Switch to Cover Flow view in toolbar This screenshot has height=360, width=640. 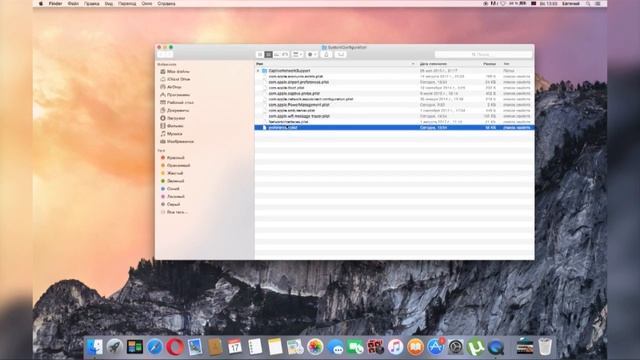[285, 54]
